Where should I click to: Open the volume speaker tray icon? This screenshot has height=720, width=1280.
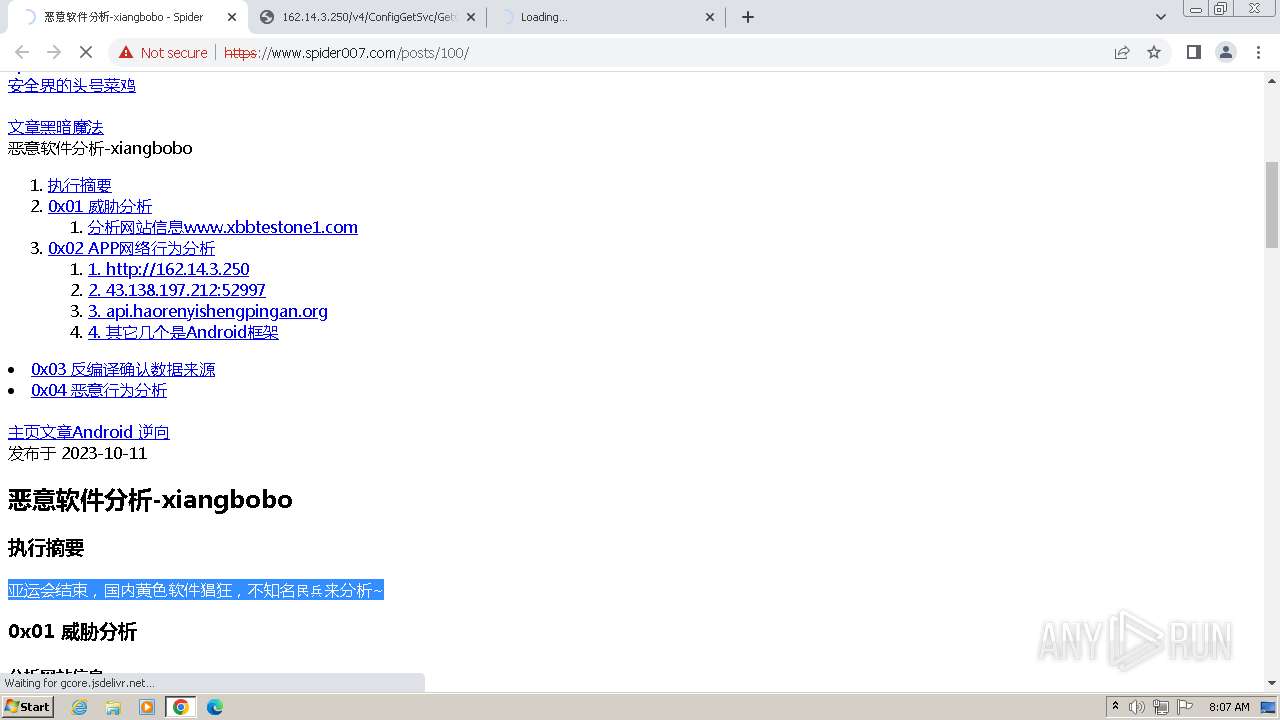1137,707
